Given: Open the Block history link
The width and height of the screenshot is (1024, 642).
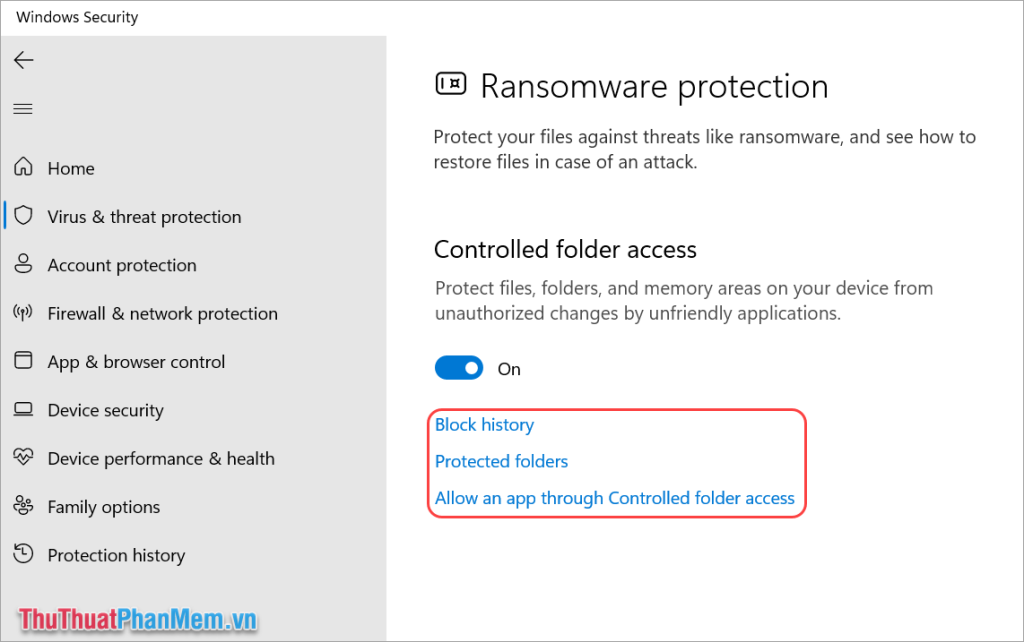Looking at the screenshot, I should pyautogui.click(x=484, y=425).
